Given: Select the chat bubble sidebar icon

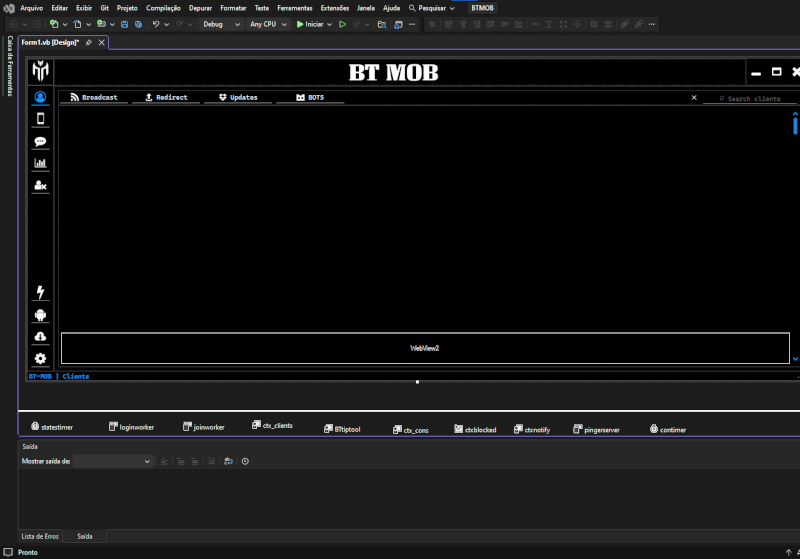Looking at the screenshot, I should (x=40, y=141).
